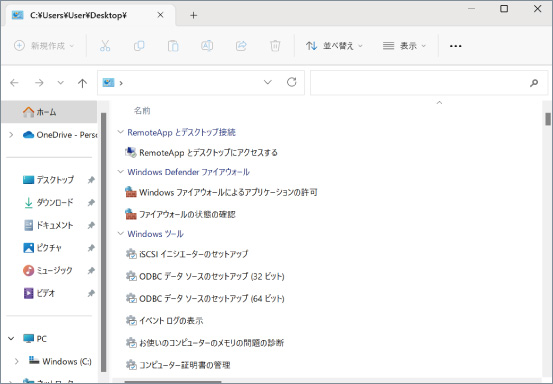This screenshot has width=553, height=384.
Task: Select ODBC データ ソースのセットアップ (32 ビット)
Action: coord(212,276)
